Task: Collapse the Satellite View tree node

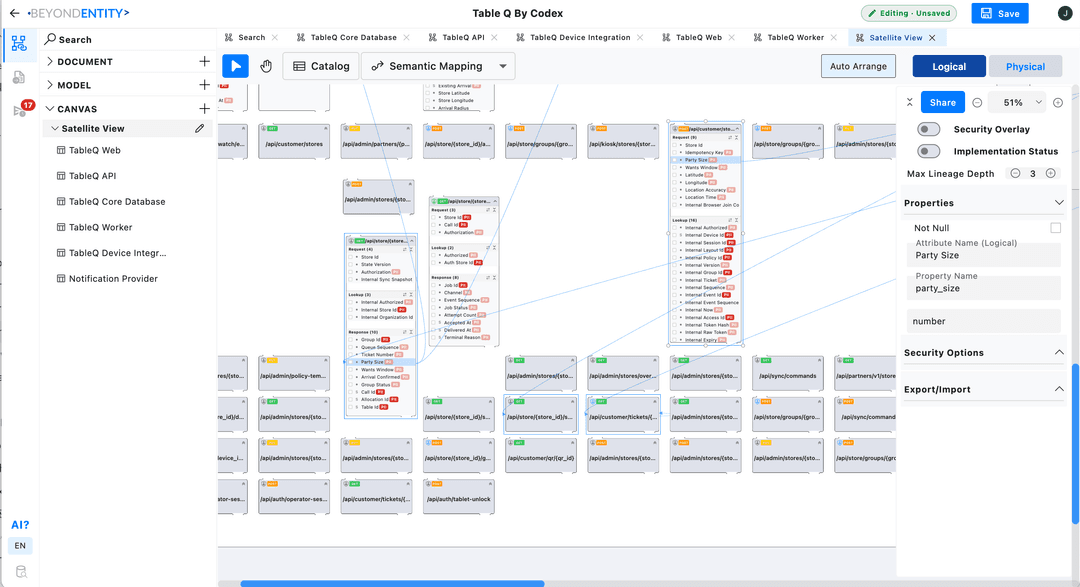Action: coord(55,128)
